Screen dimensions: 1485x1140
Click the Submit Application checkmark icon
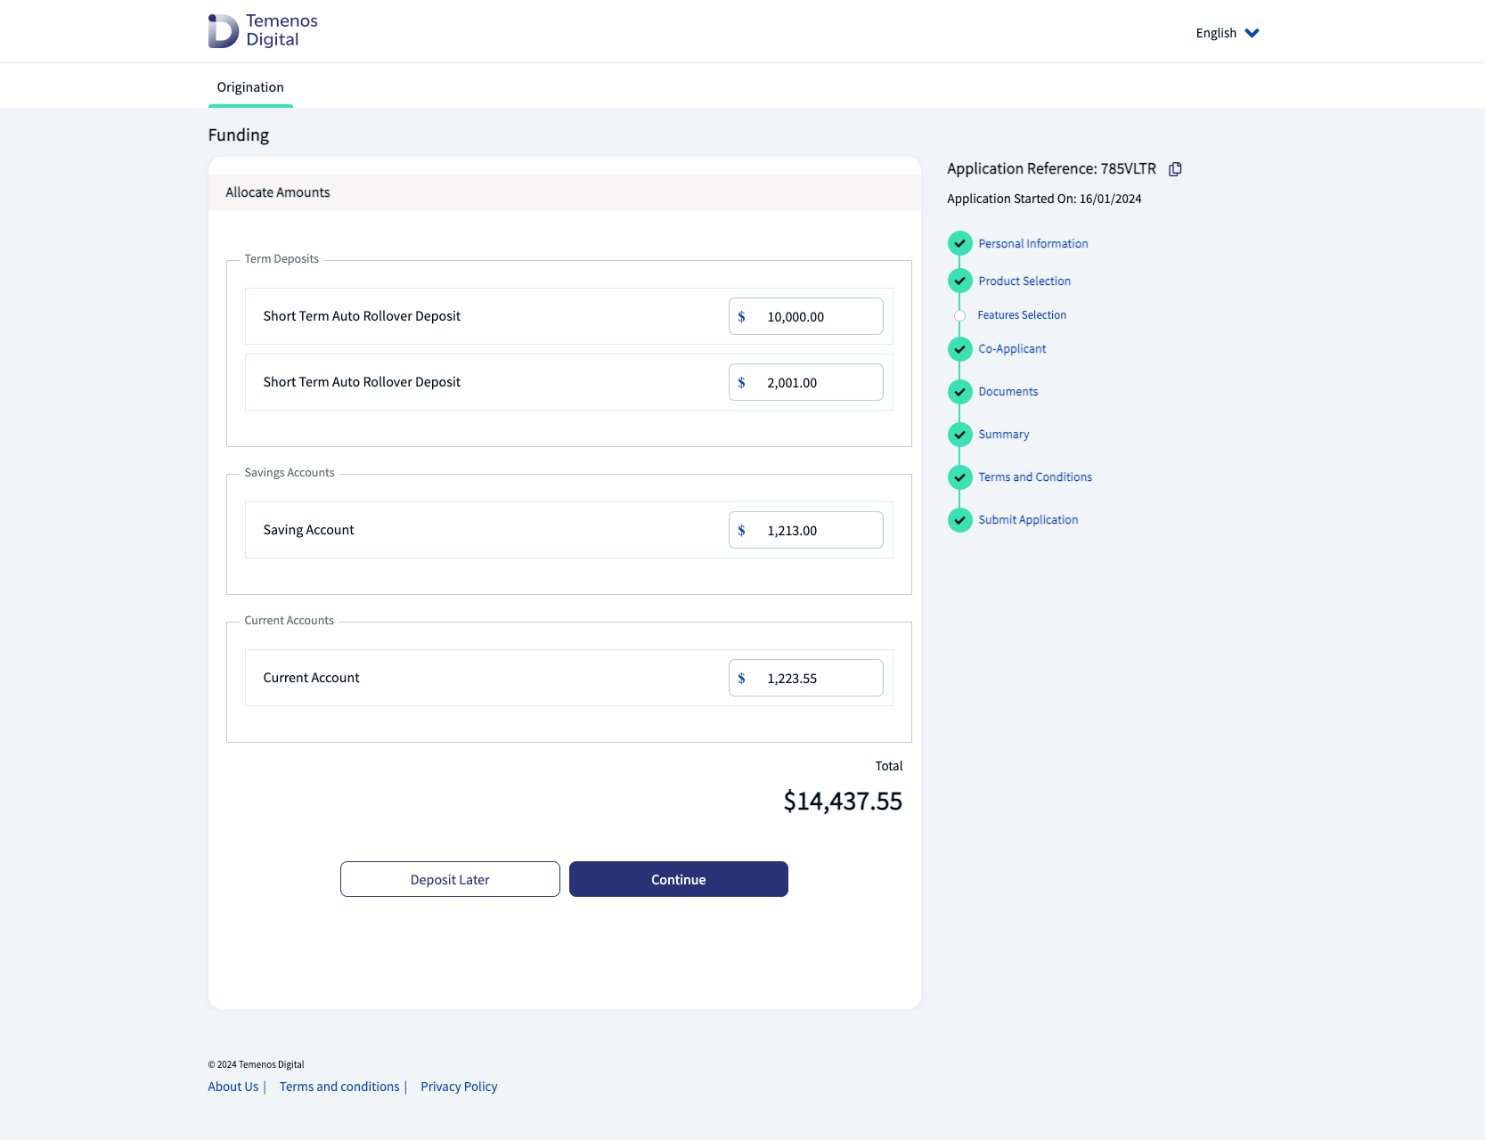960,520
